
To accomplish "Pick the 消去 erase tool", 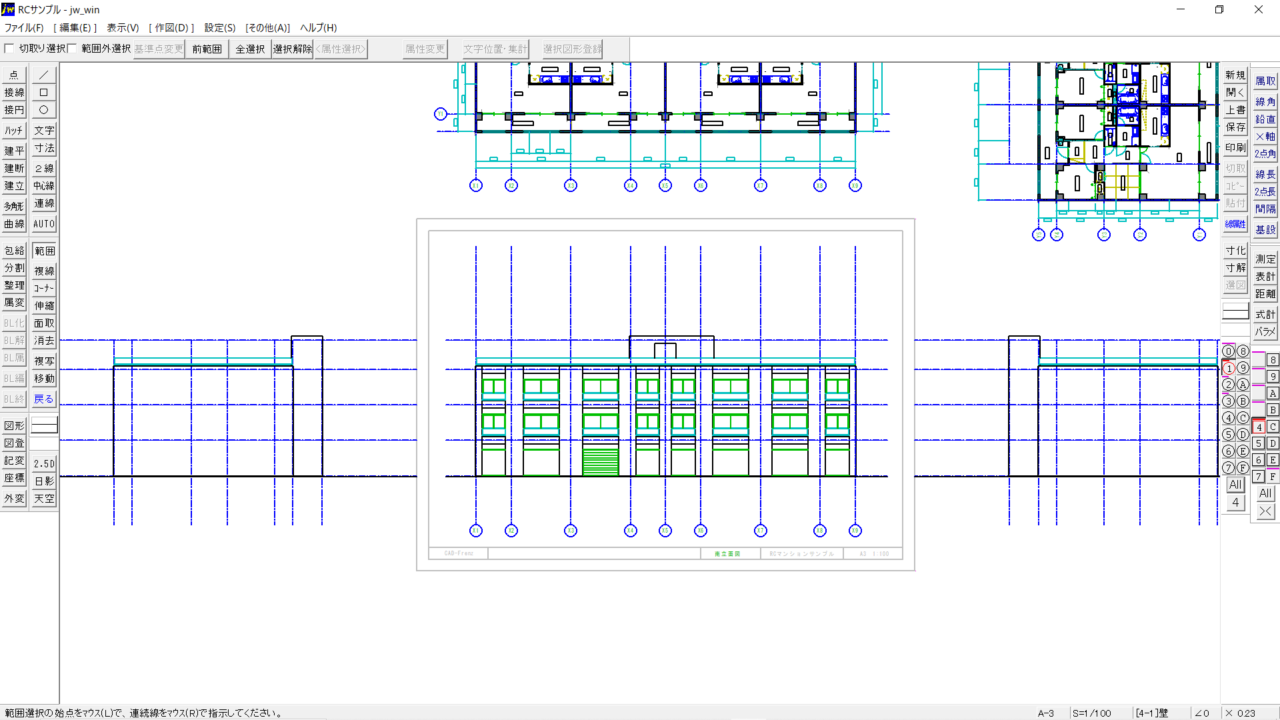I will pos(44,341).
